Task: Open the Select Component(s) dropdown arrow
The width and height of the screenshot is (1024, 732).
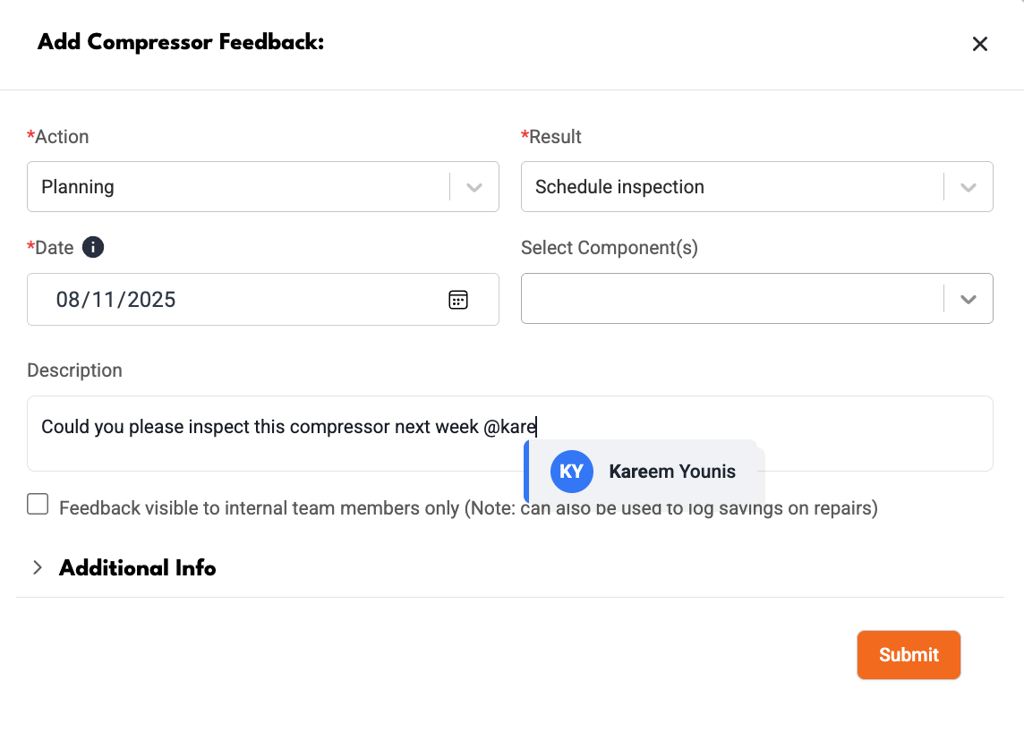Action: coord(968,299)
